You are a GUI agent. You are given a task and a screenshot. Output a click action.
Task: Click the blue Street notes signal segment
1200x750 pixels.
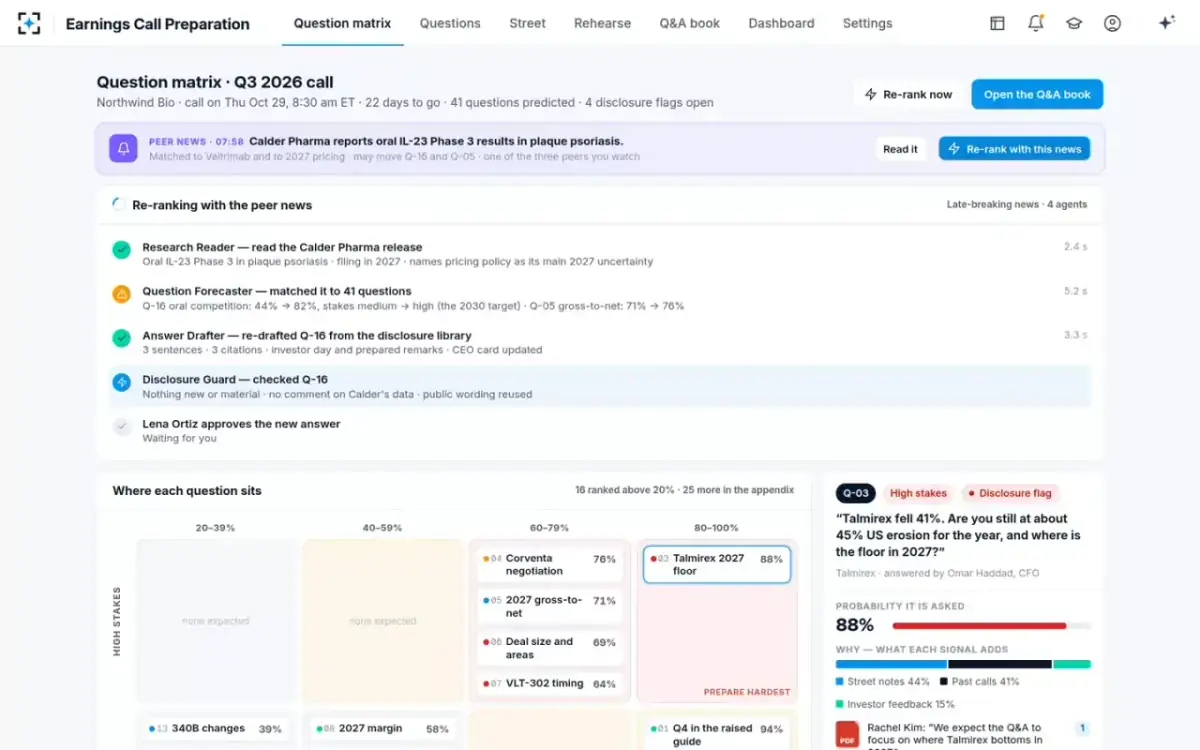tap(891, 664)
